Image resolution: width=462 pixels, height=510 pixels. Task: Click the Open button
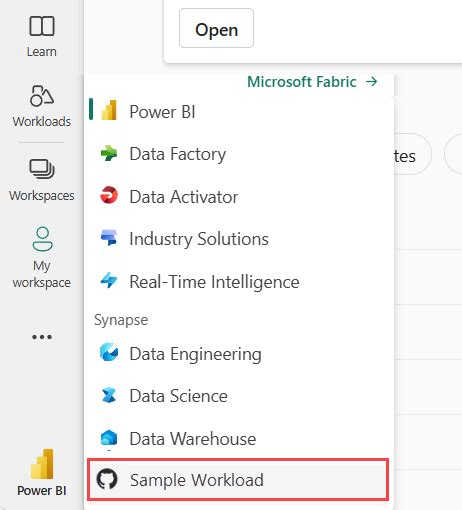coord(216,28)
